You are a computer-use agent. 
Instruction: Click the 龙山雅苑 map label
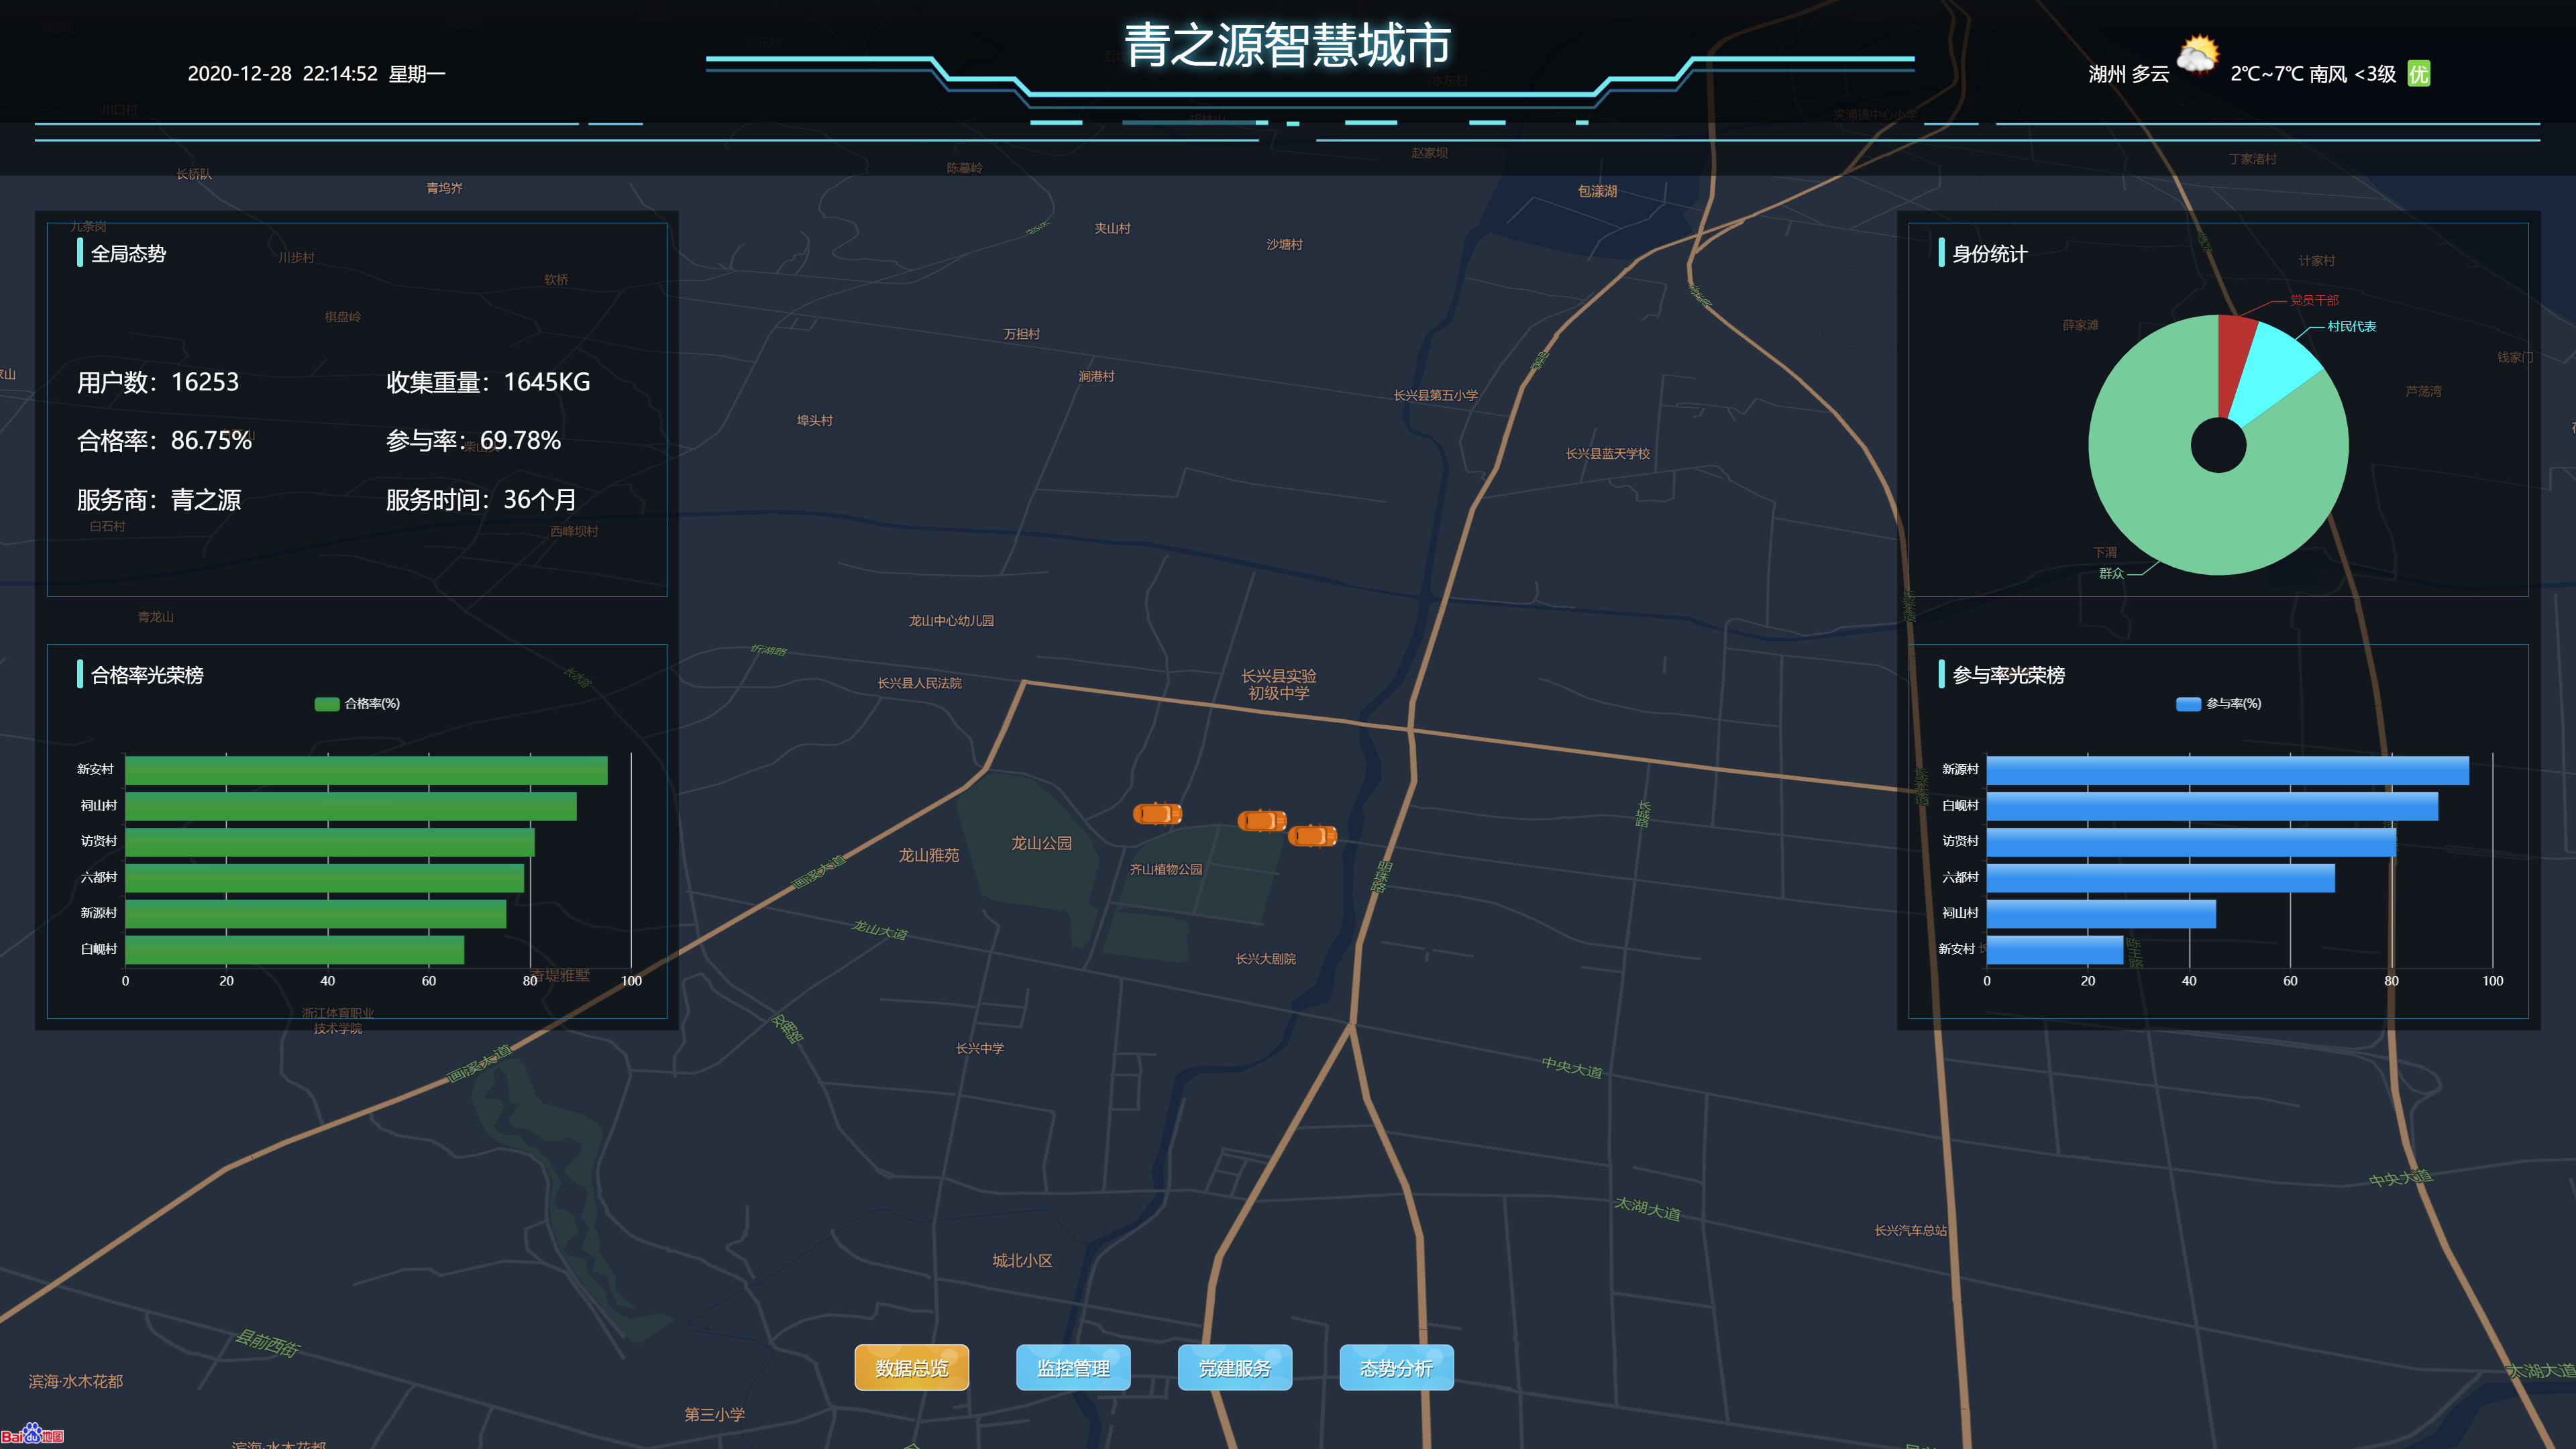click(x=928, y=855)
